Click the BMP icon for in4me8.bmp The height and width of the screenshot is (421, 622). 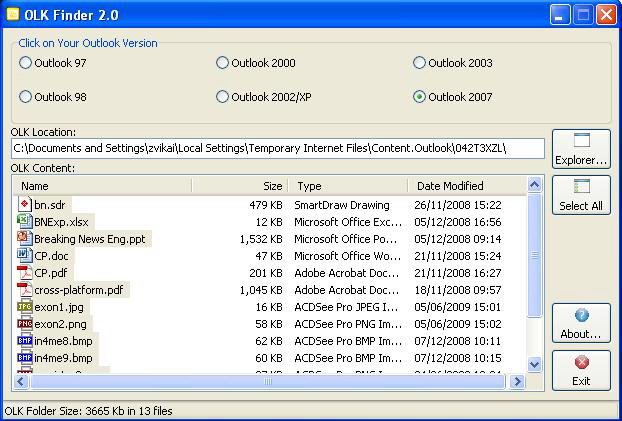pos(25,341)
